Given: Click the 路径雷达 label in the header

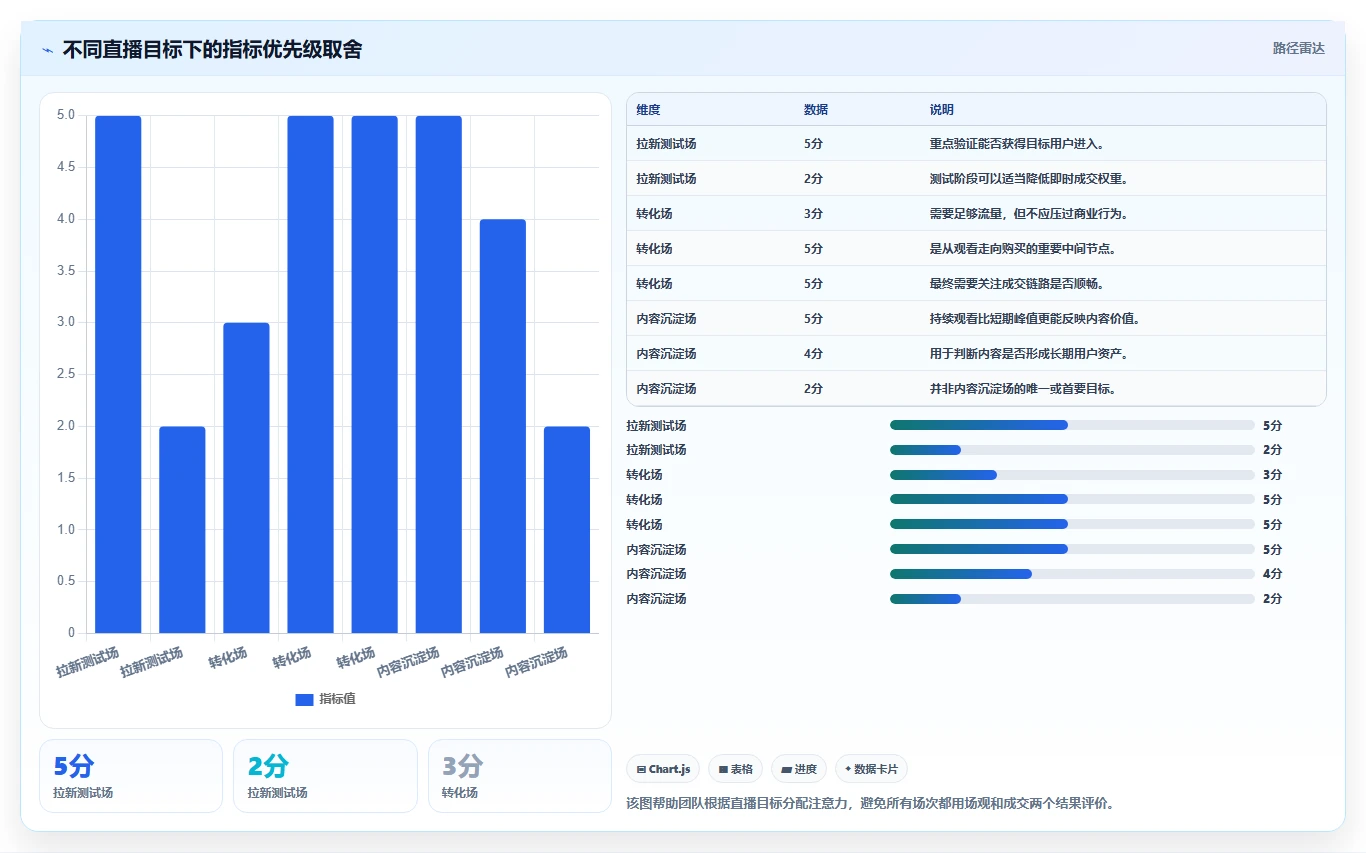Looking at the screenshot, I should pos(1298,48).
